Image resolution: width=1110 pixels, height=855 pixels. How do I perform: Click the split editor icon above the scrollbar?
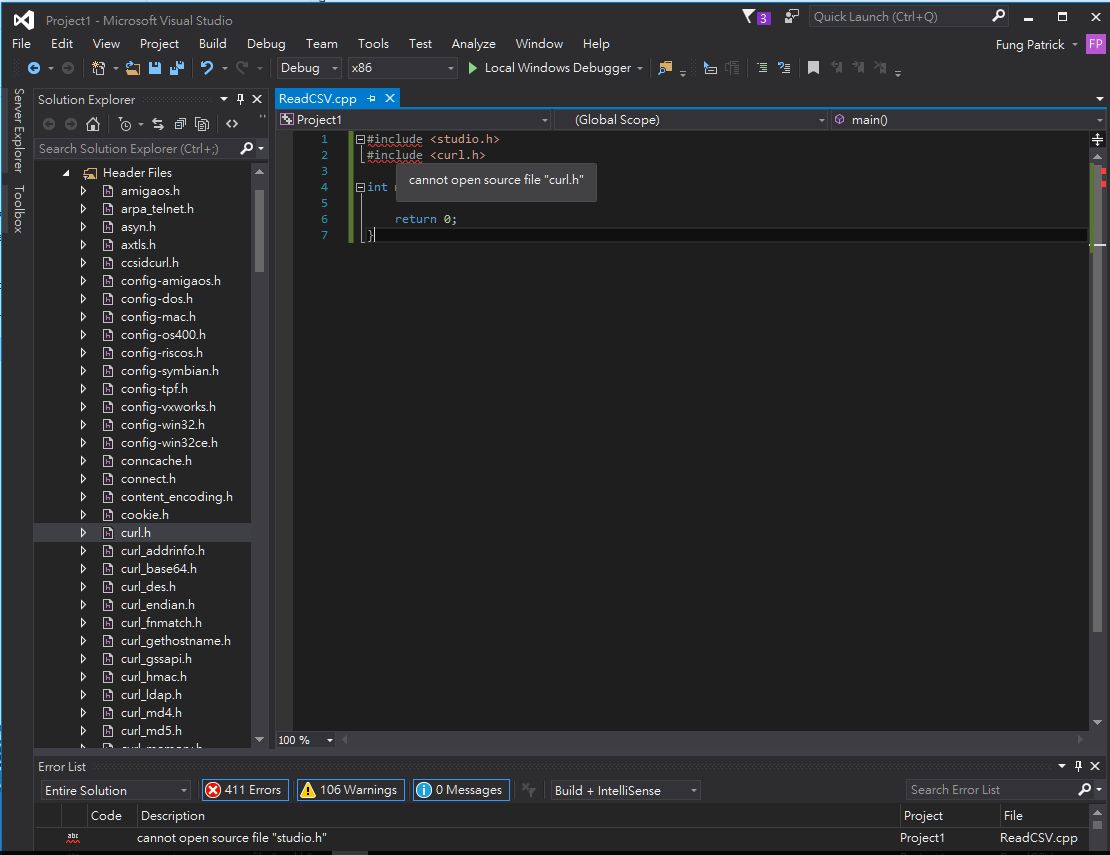(x=1097, y=139)
